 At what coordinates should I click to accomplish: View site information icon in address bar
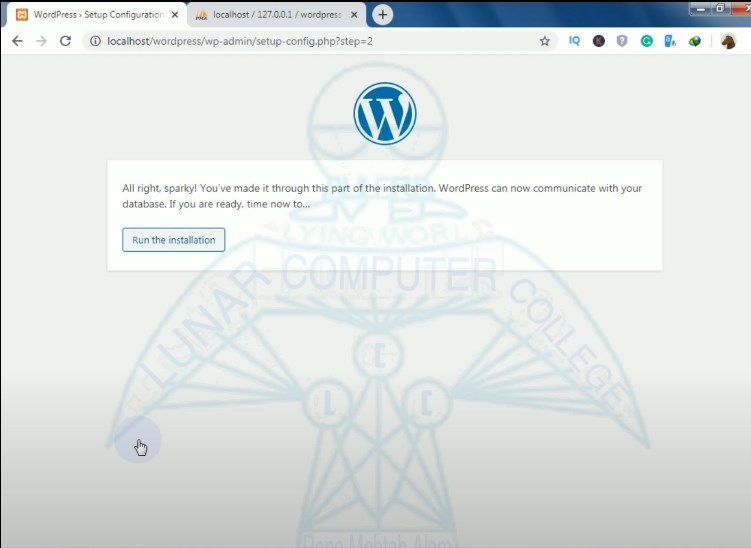click(x=95, y=41)
